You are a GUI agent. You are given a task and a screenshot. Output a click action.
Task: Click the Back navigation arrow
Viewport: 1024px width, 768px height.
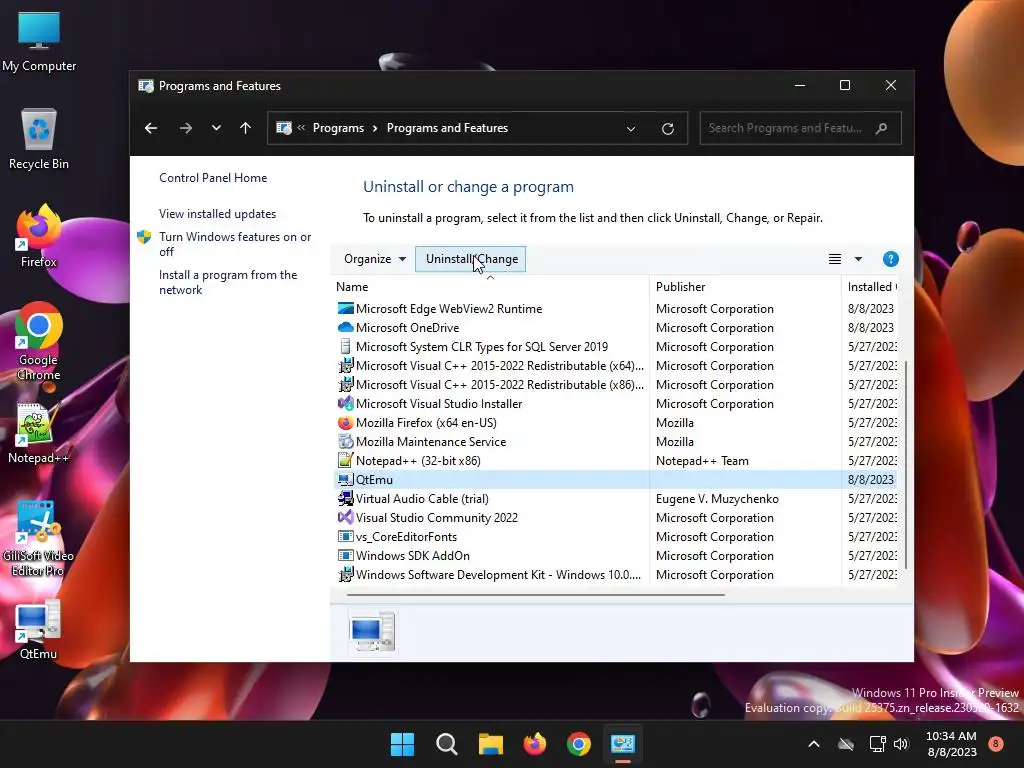pos(151,128)
